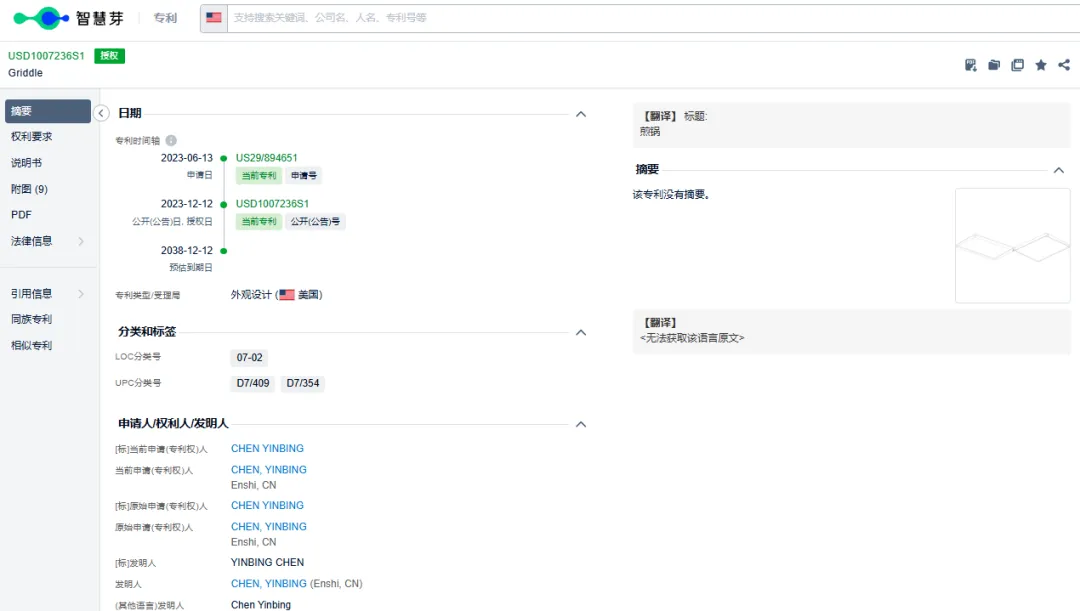This screenshot has height=611, width=1080.
Task: Click the 专利 label in the header
Action: click(165, 18)
